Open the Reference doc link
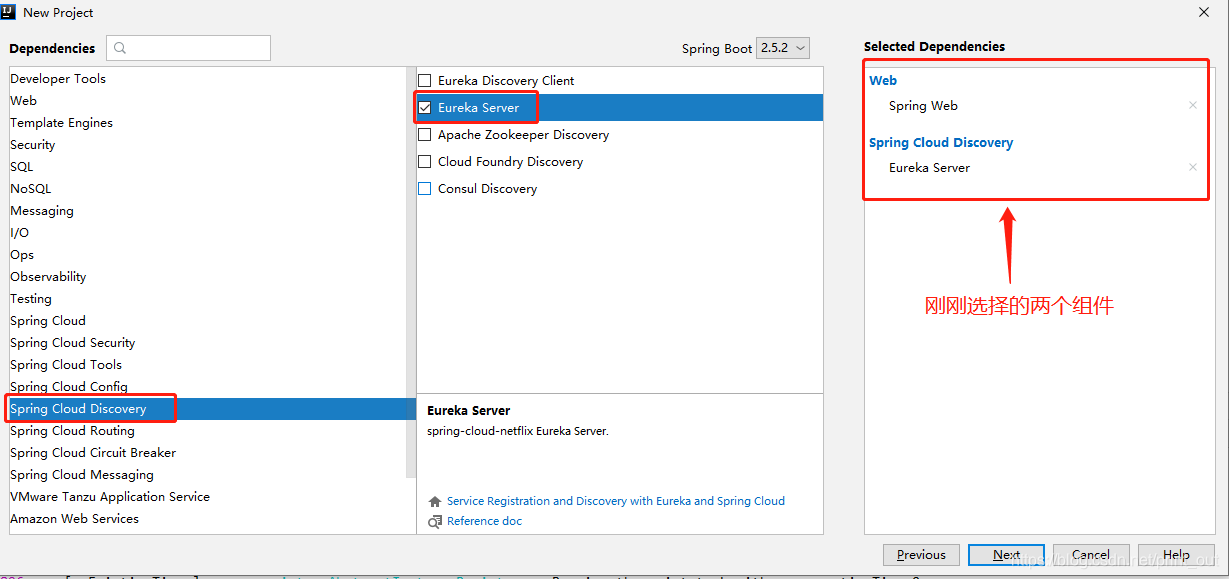1229x579 pixels. (x=484, y=521)
